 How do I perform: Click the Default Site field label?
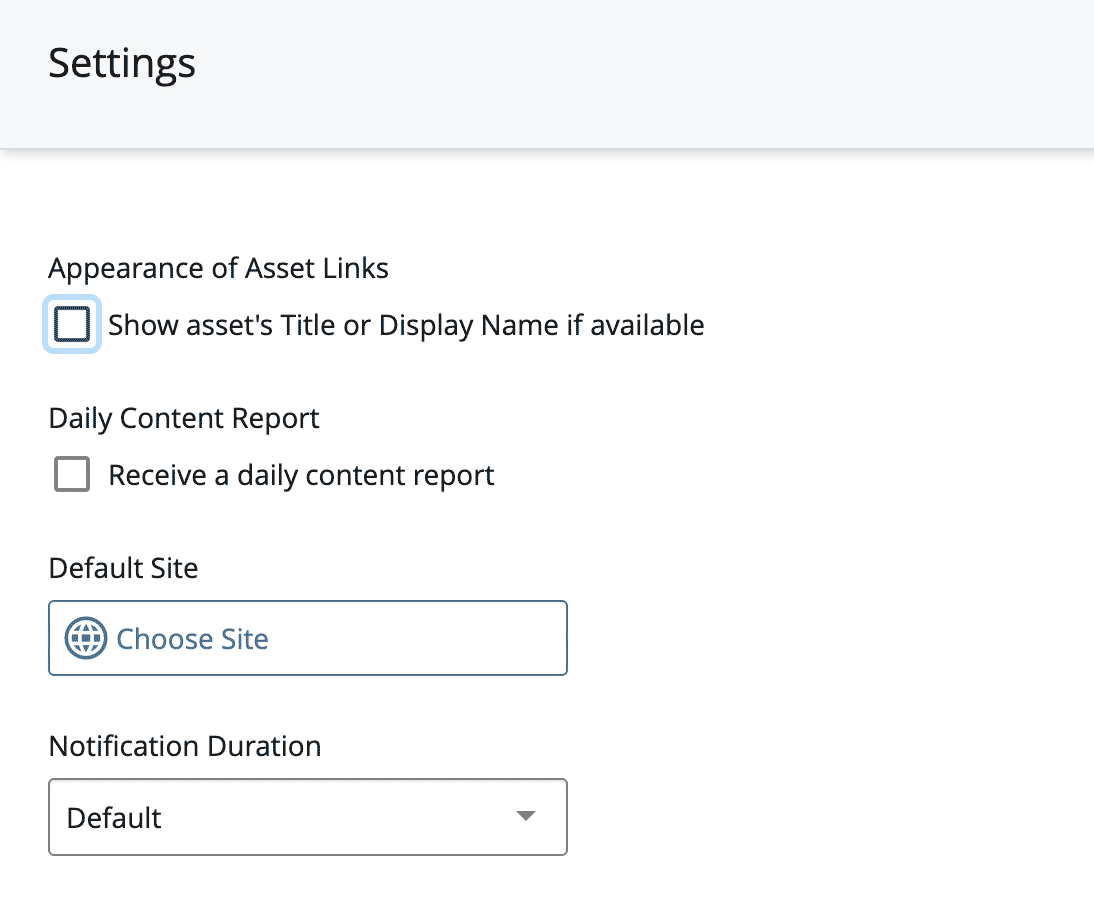click(123, 567)
